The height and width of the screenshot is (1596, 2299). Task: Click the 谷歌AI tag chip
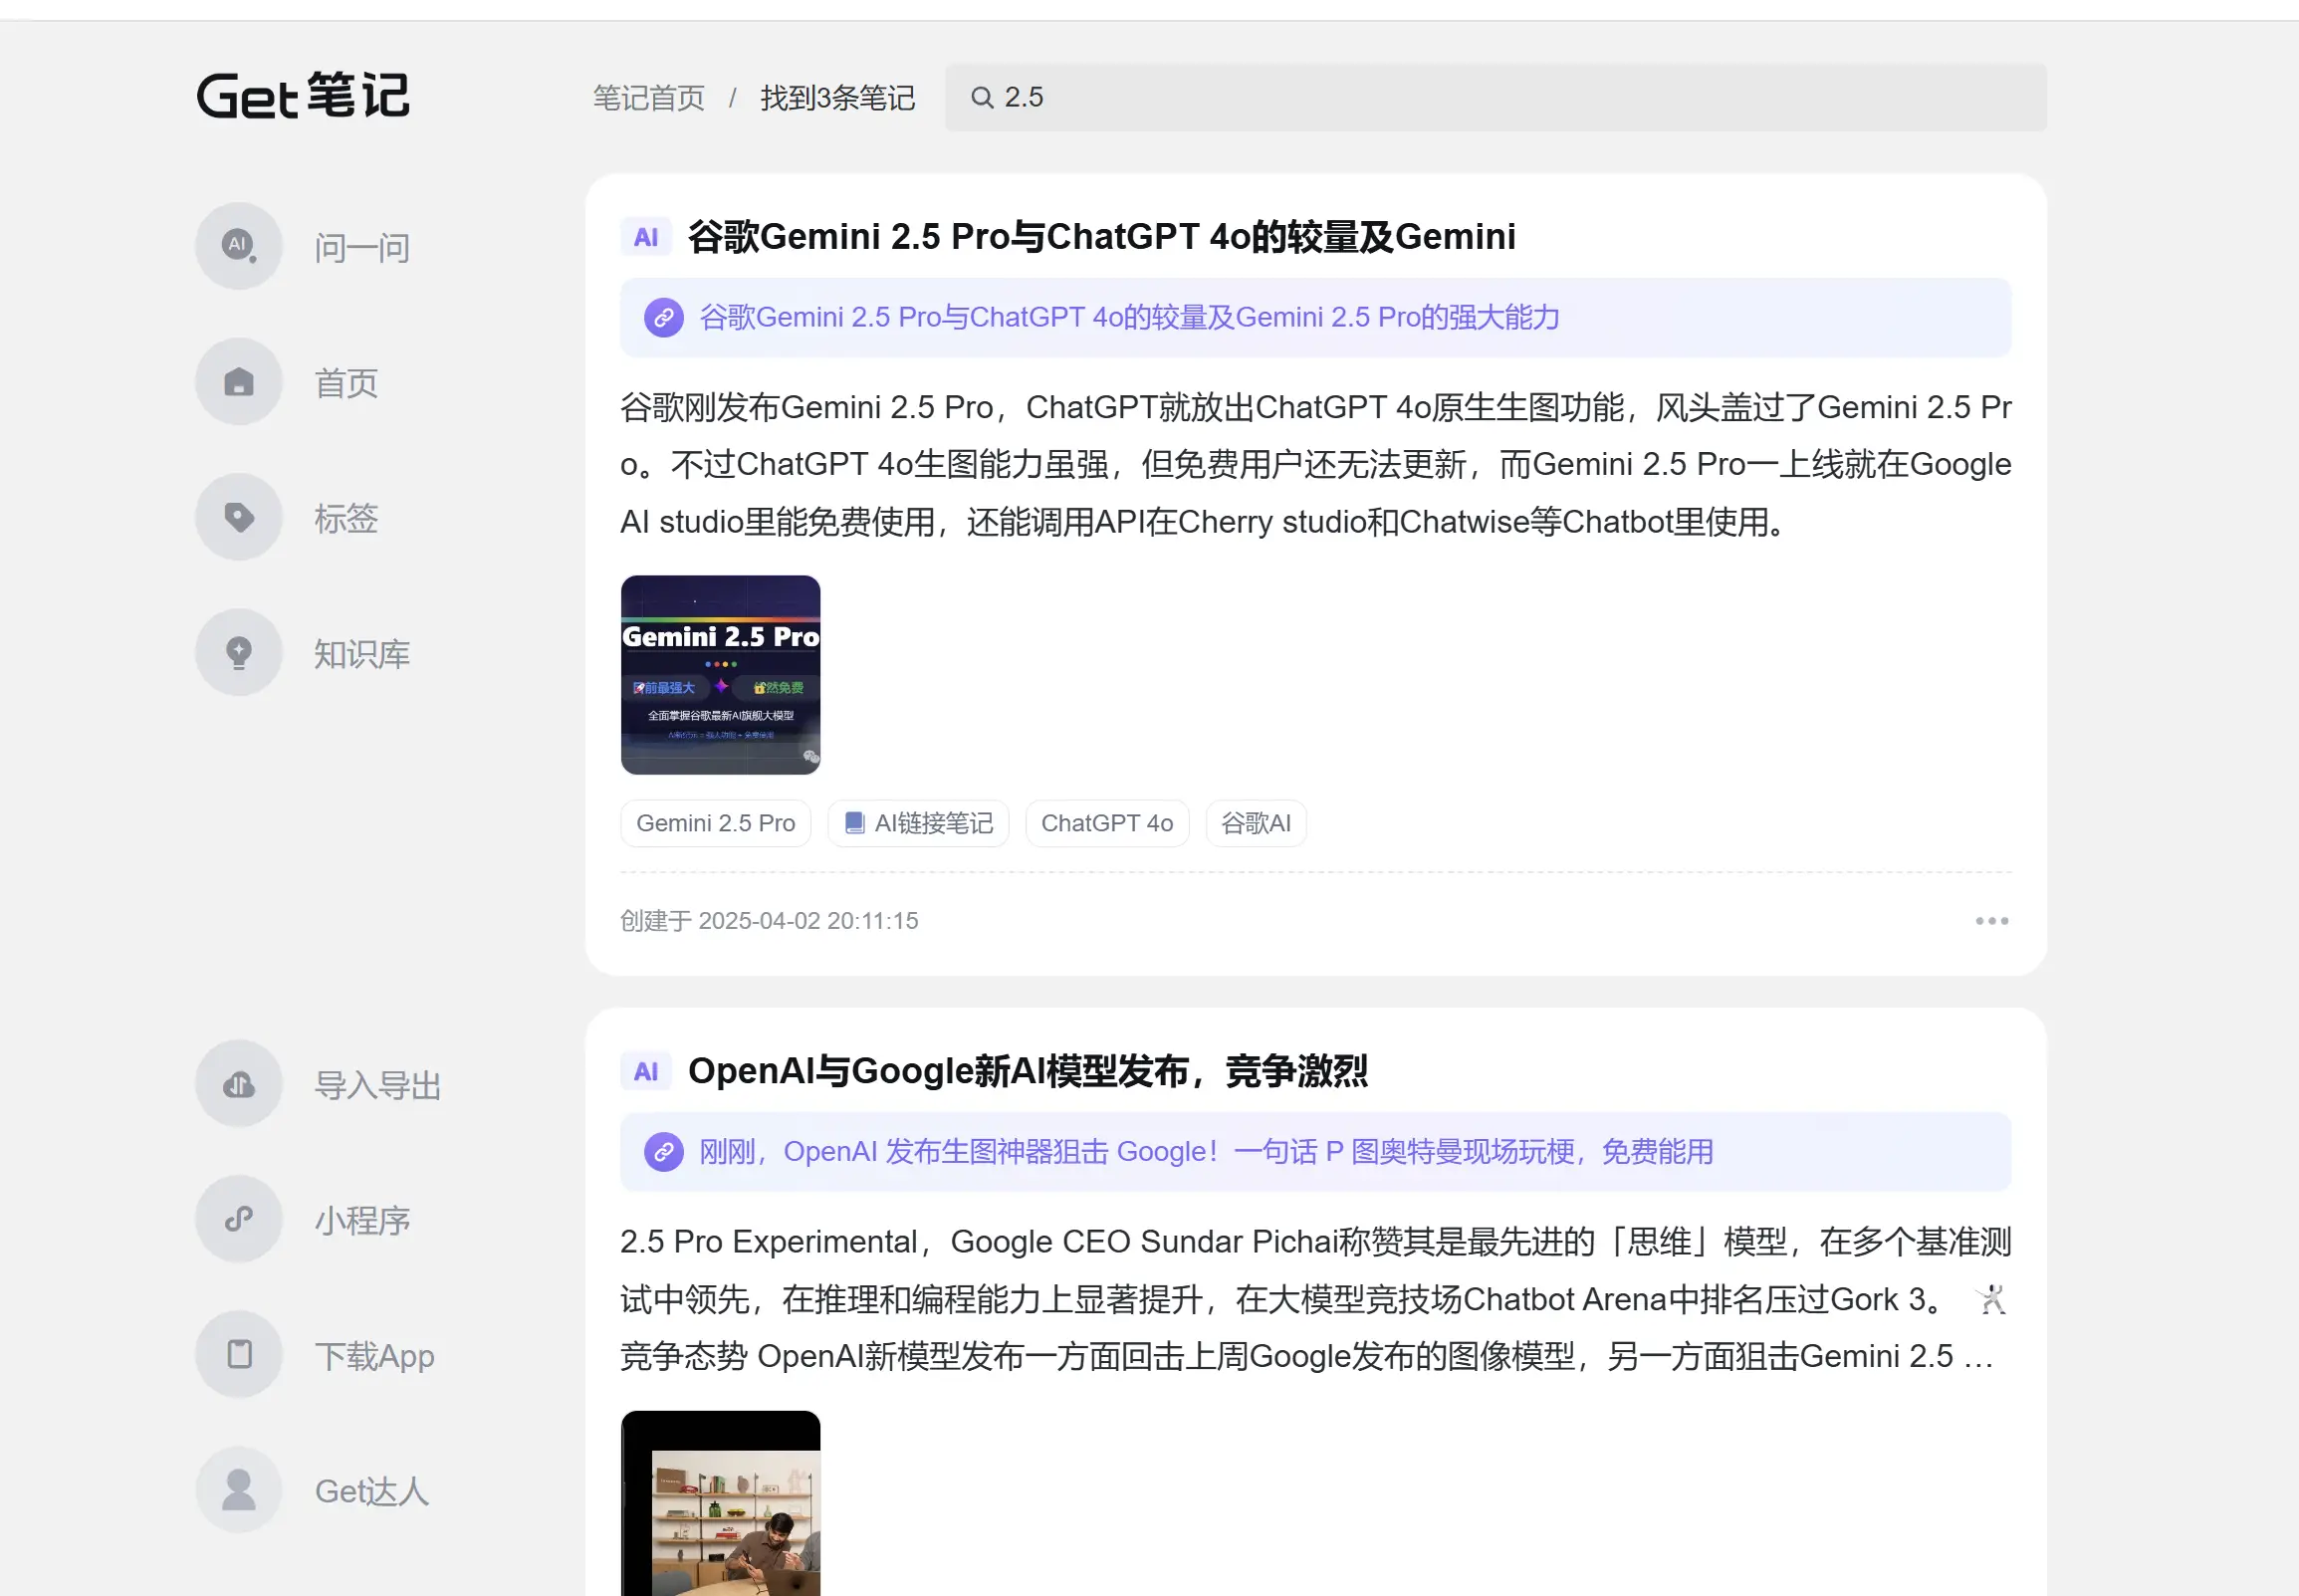coord(1256,824)
